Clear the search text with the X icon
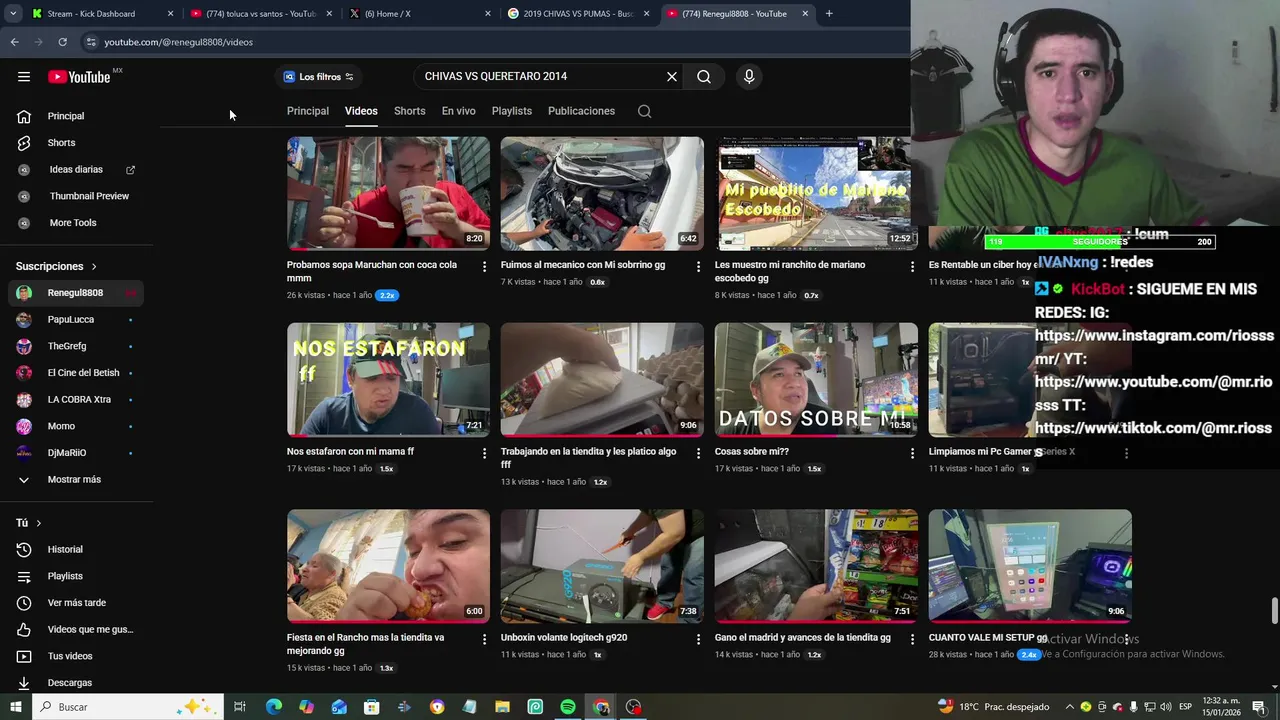 (x=672, y=77)
